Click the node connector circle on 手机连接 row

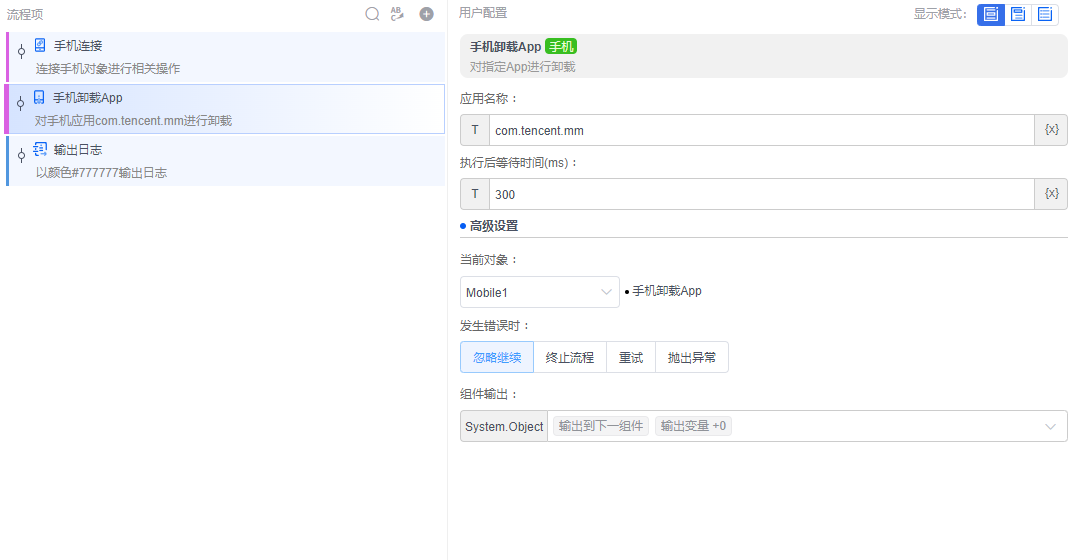(x=21, y=51)
